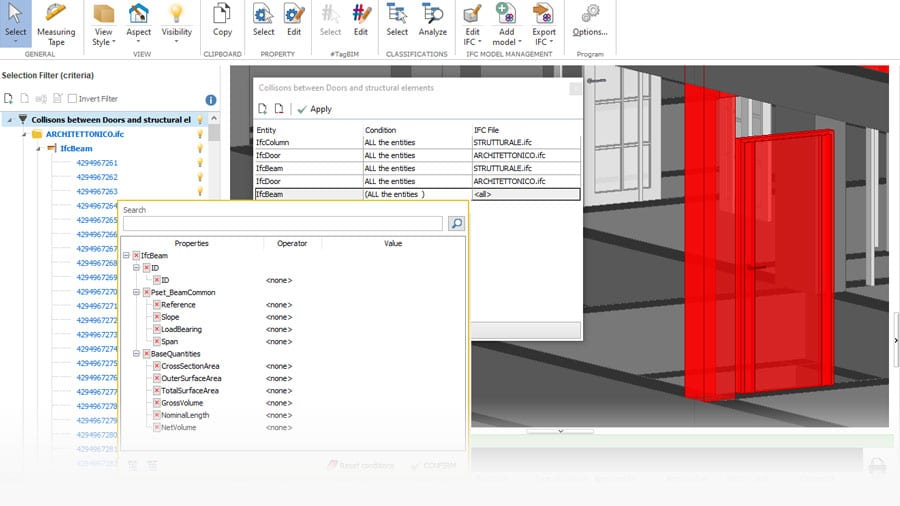Open the Add model tool
This screenshot has width=900, height=506.
tap(506, 24)
